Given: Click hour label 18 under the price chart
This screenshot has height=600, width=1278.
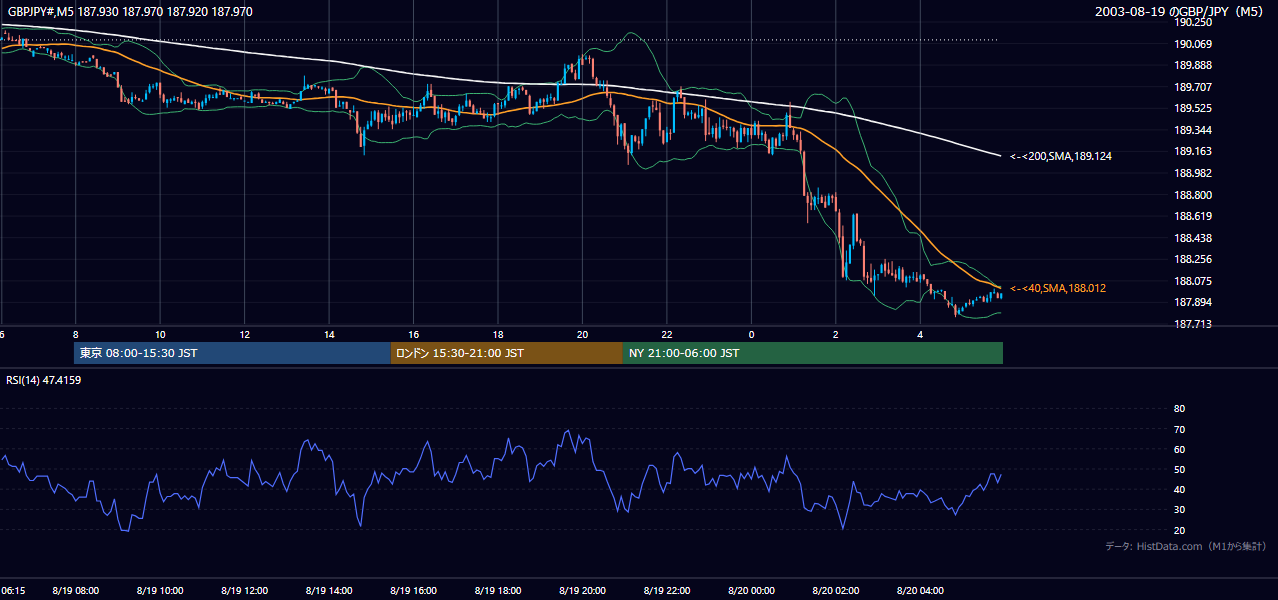Looking at the screenshot, I should [498, 334].
